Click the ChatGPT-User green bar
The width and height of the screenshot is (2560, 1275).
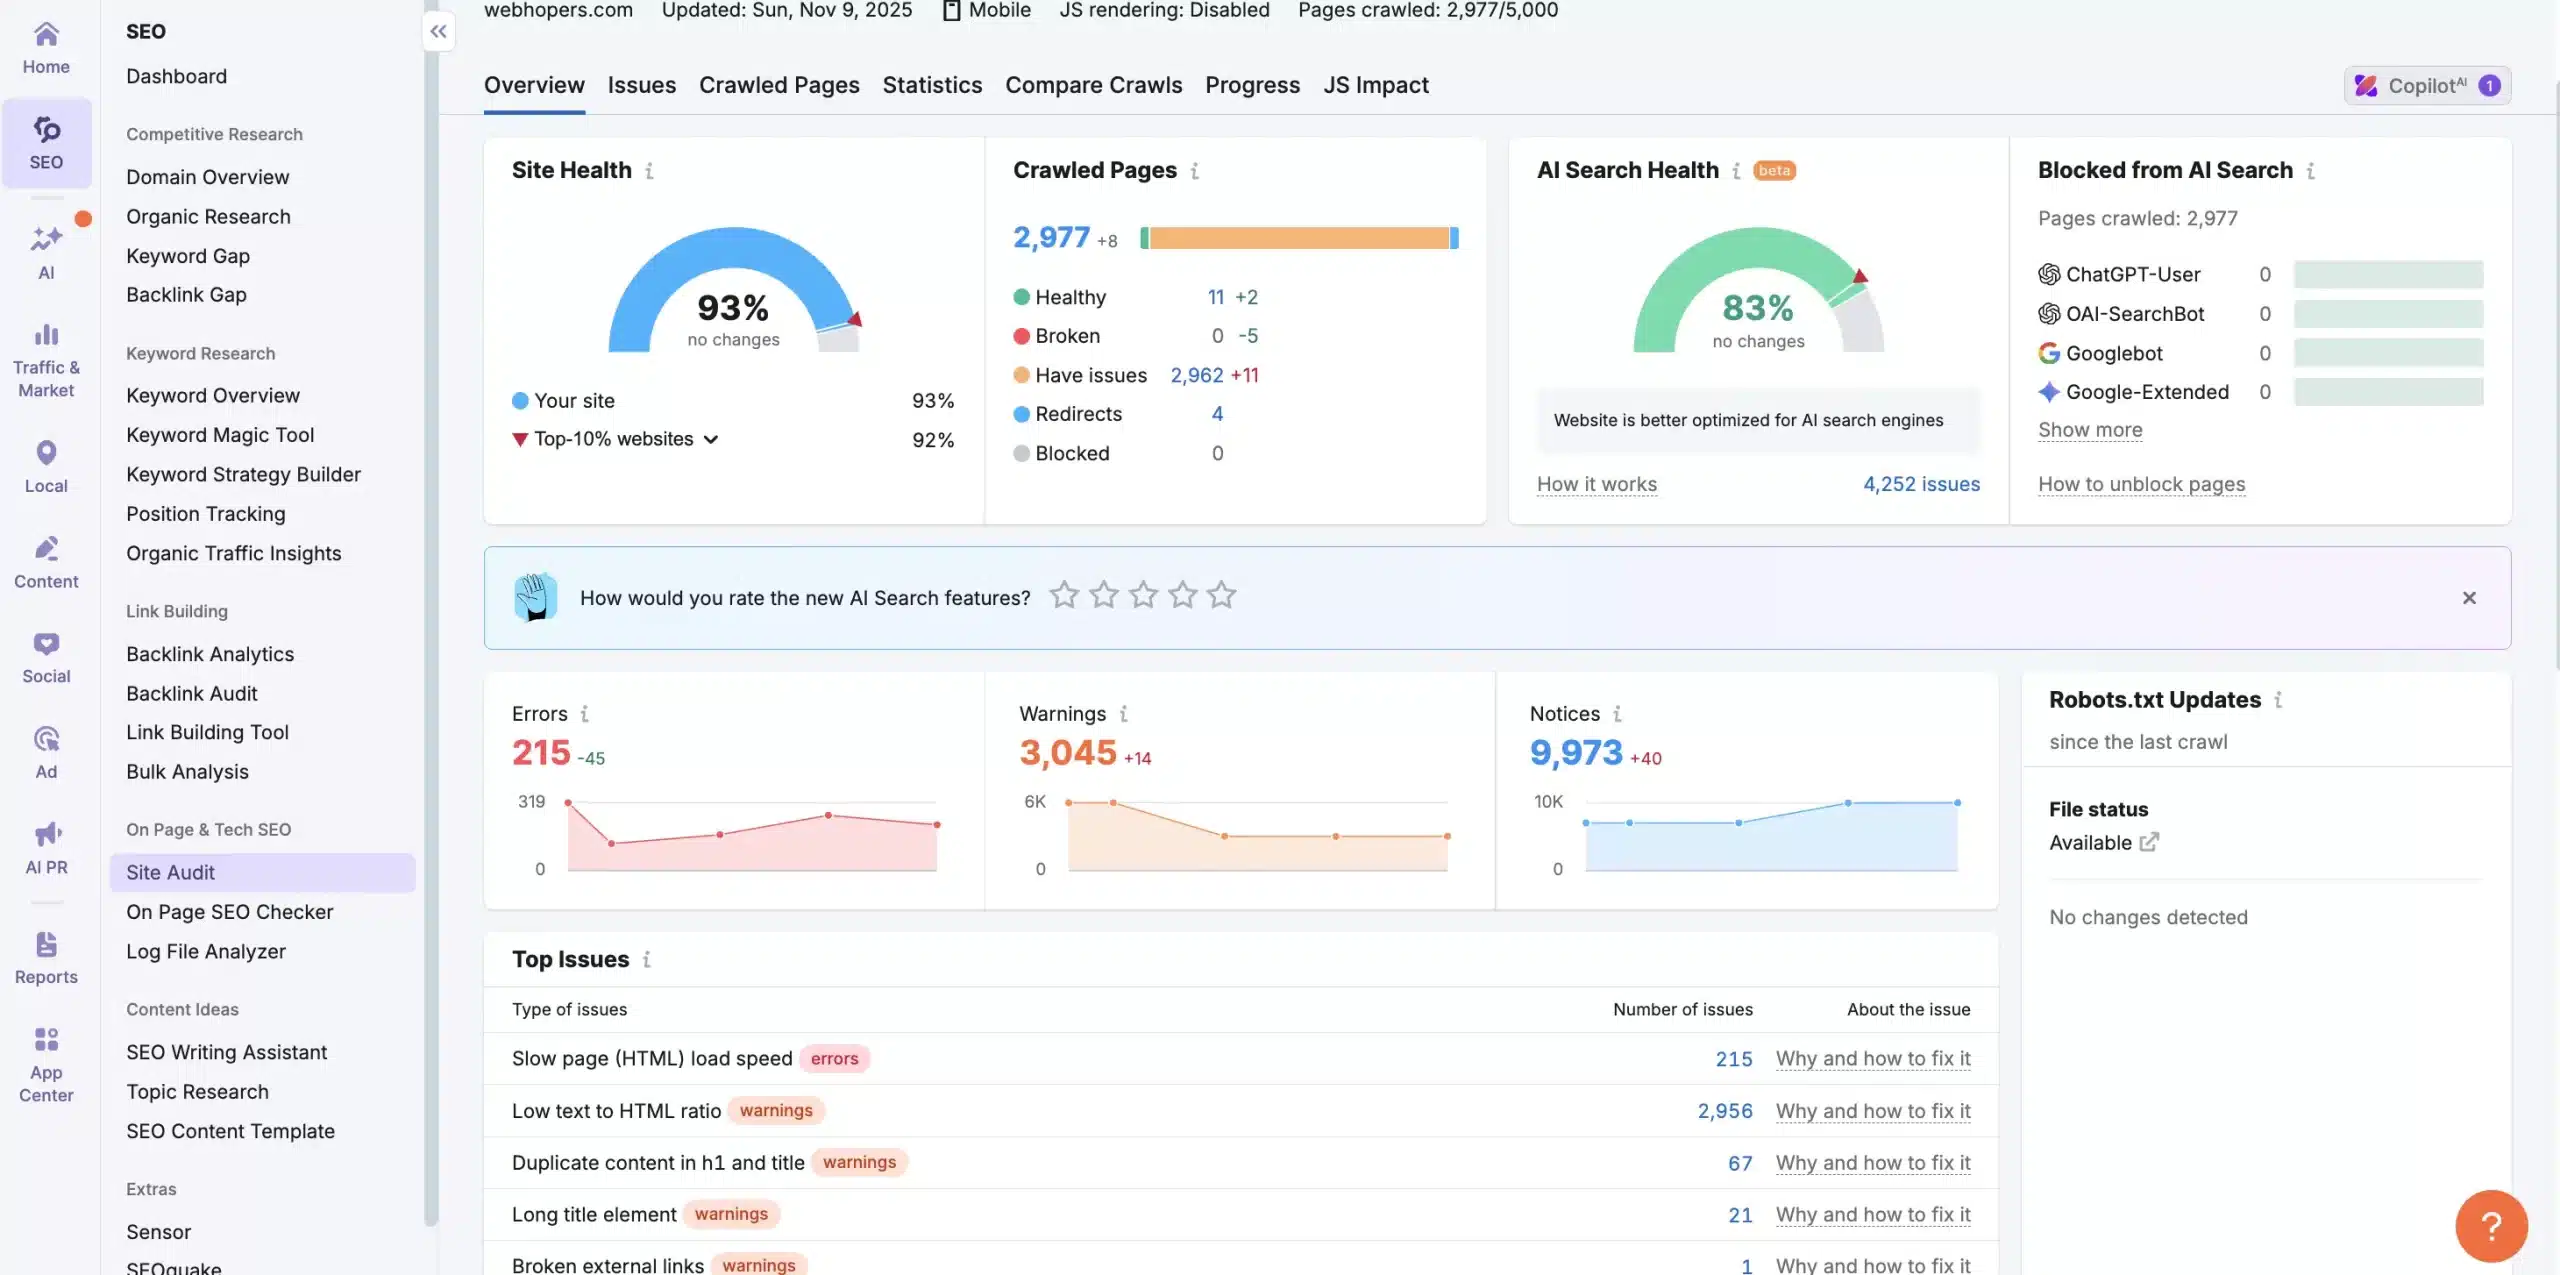pos(2388,274)
